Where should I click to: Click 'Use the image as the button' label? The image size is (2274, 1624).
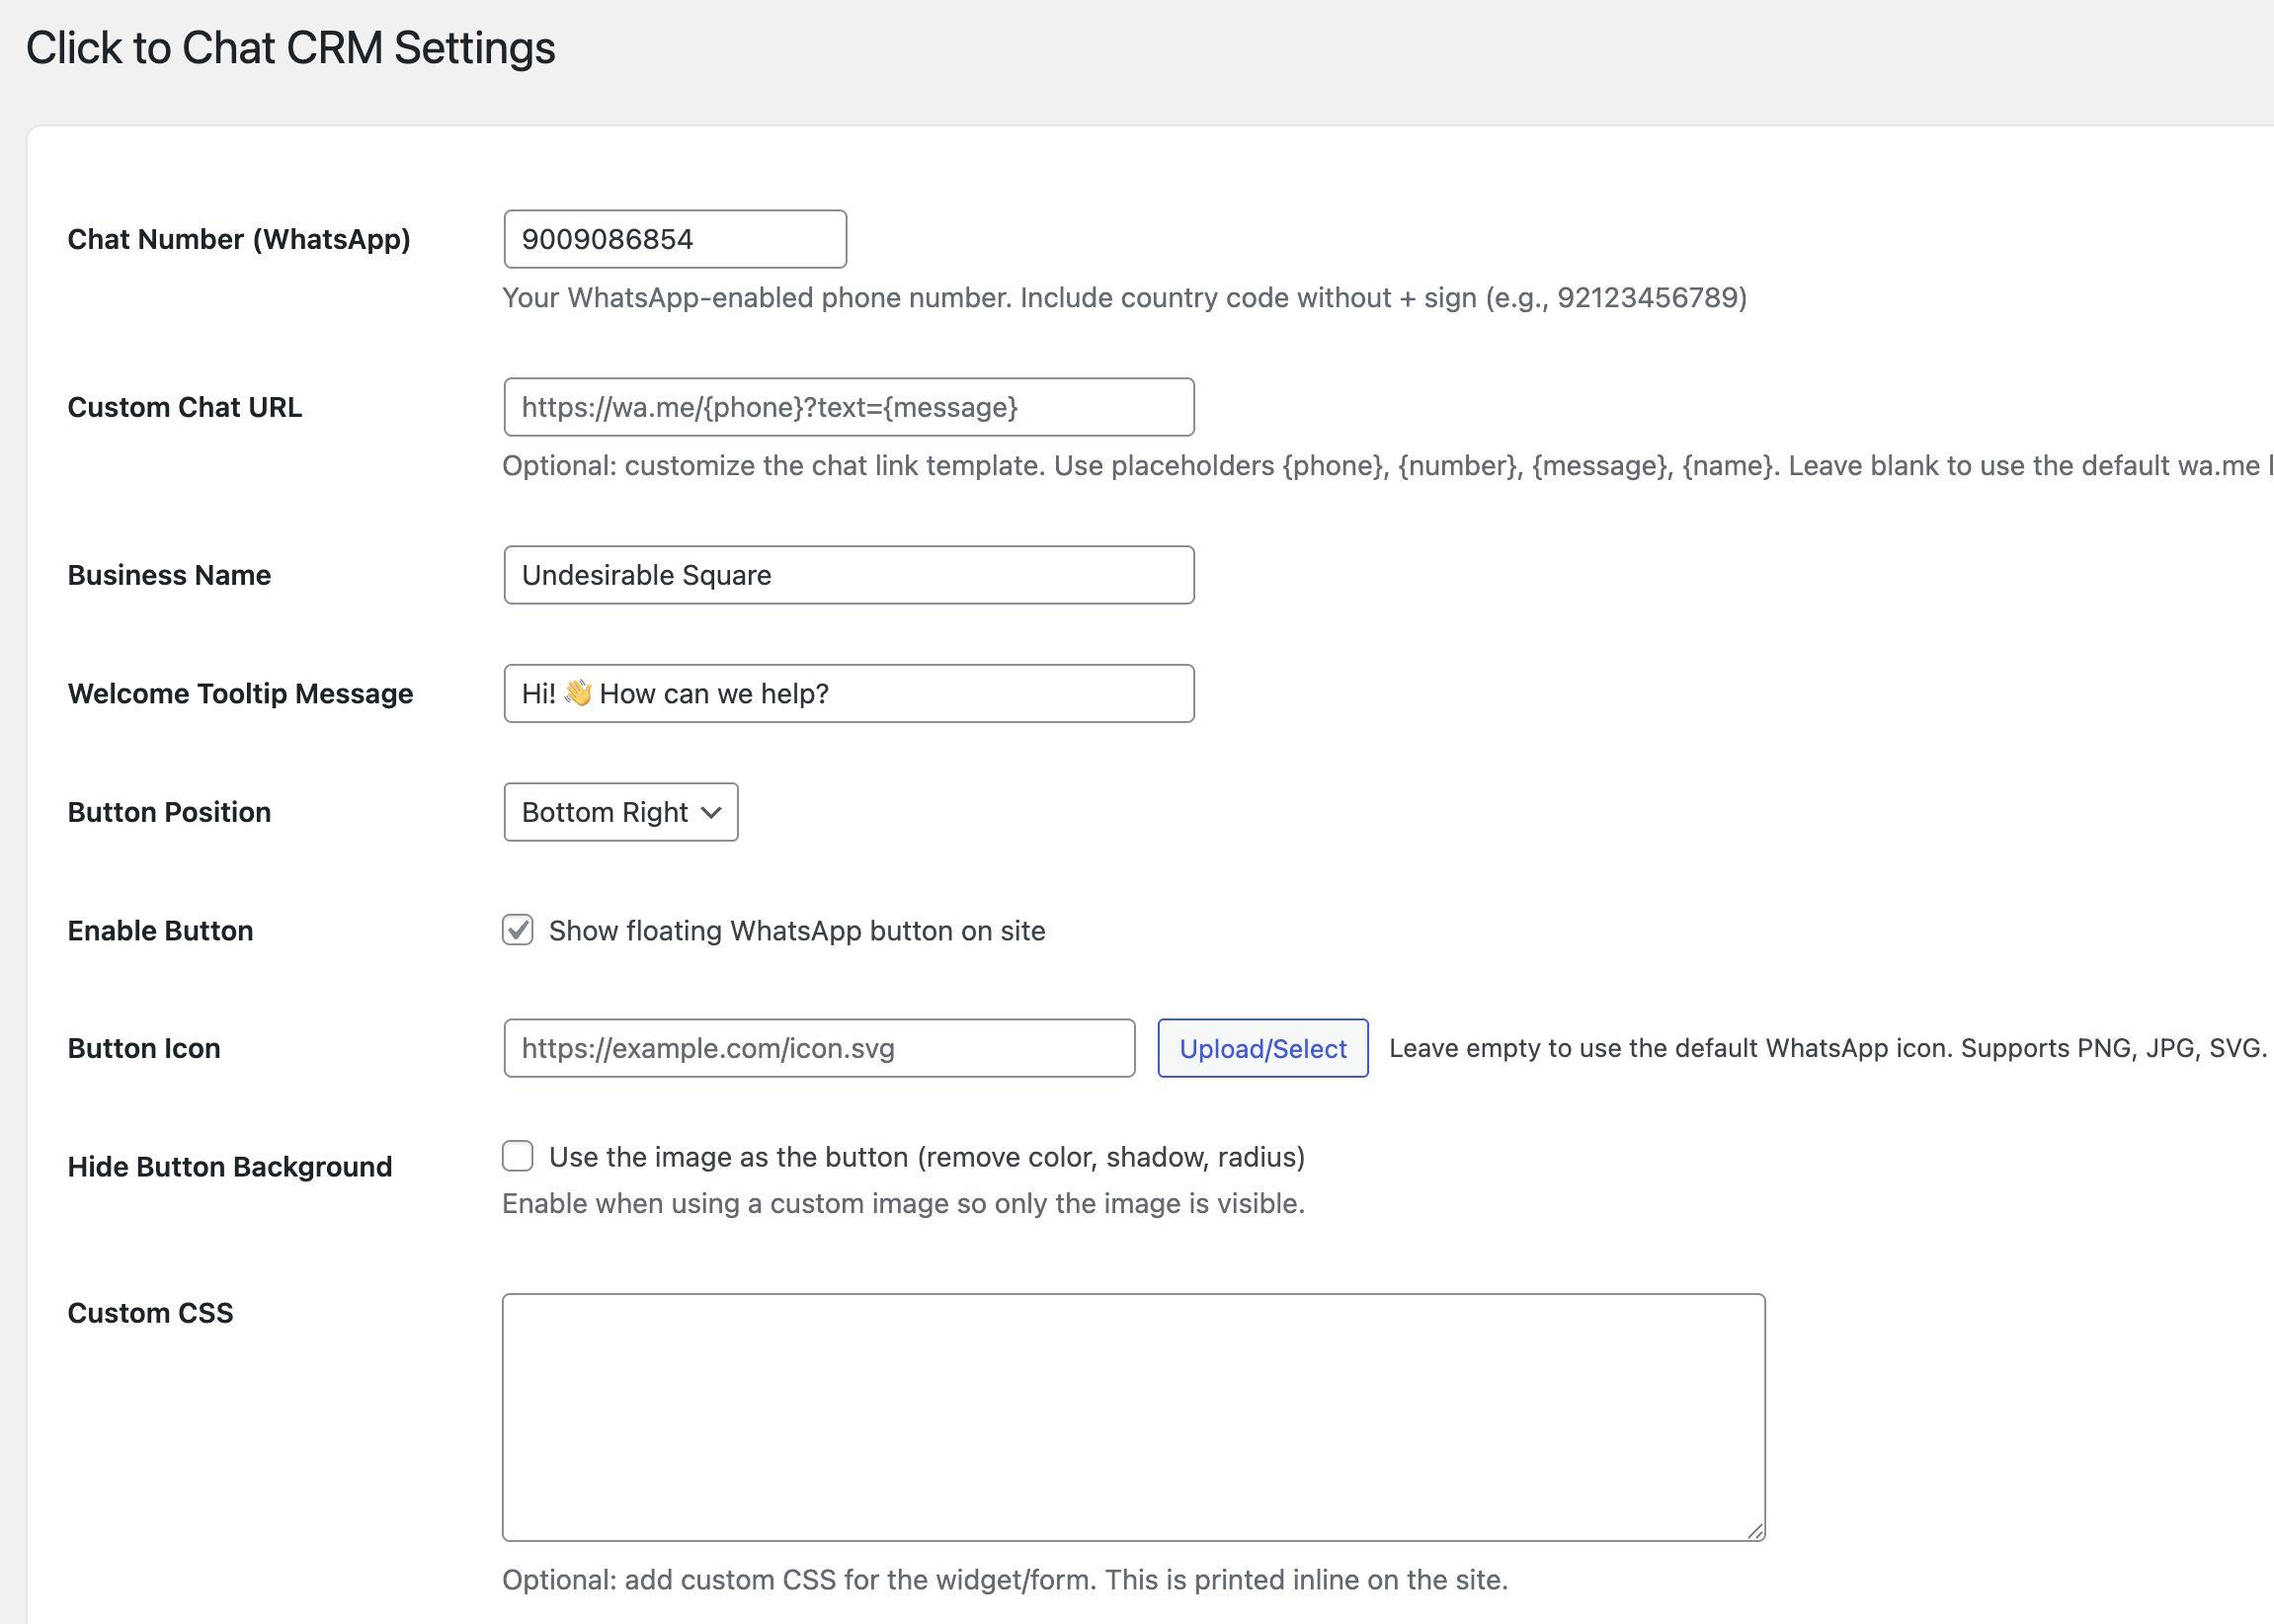coord(926,1157)
